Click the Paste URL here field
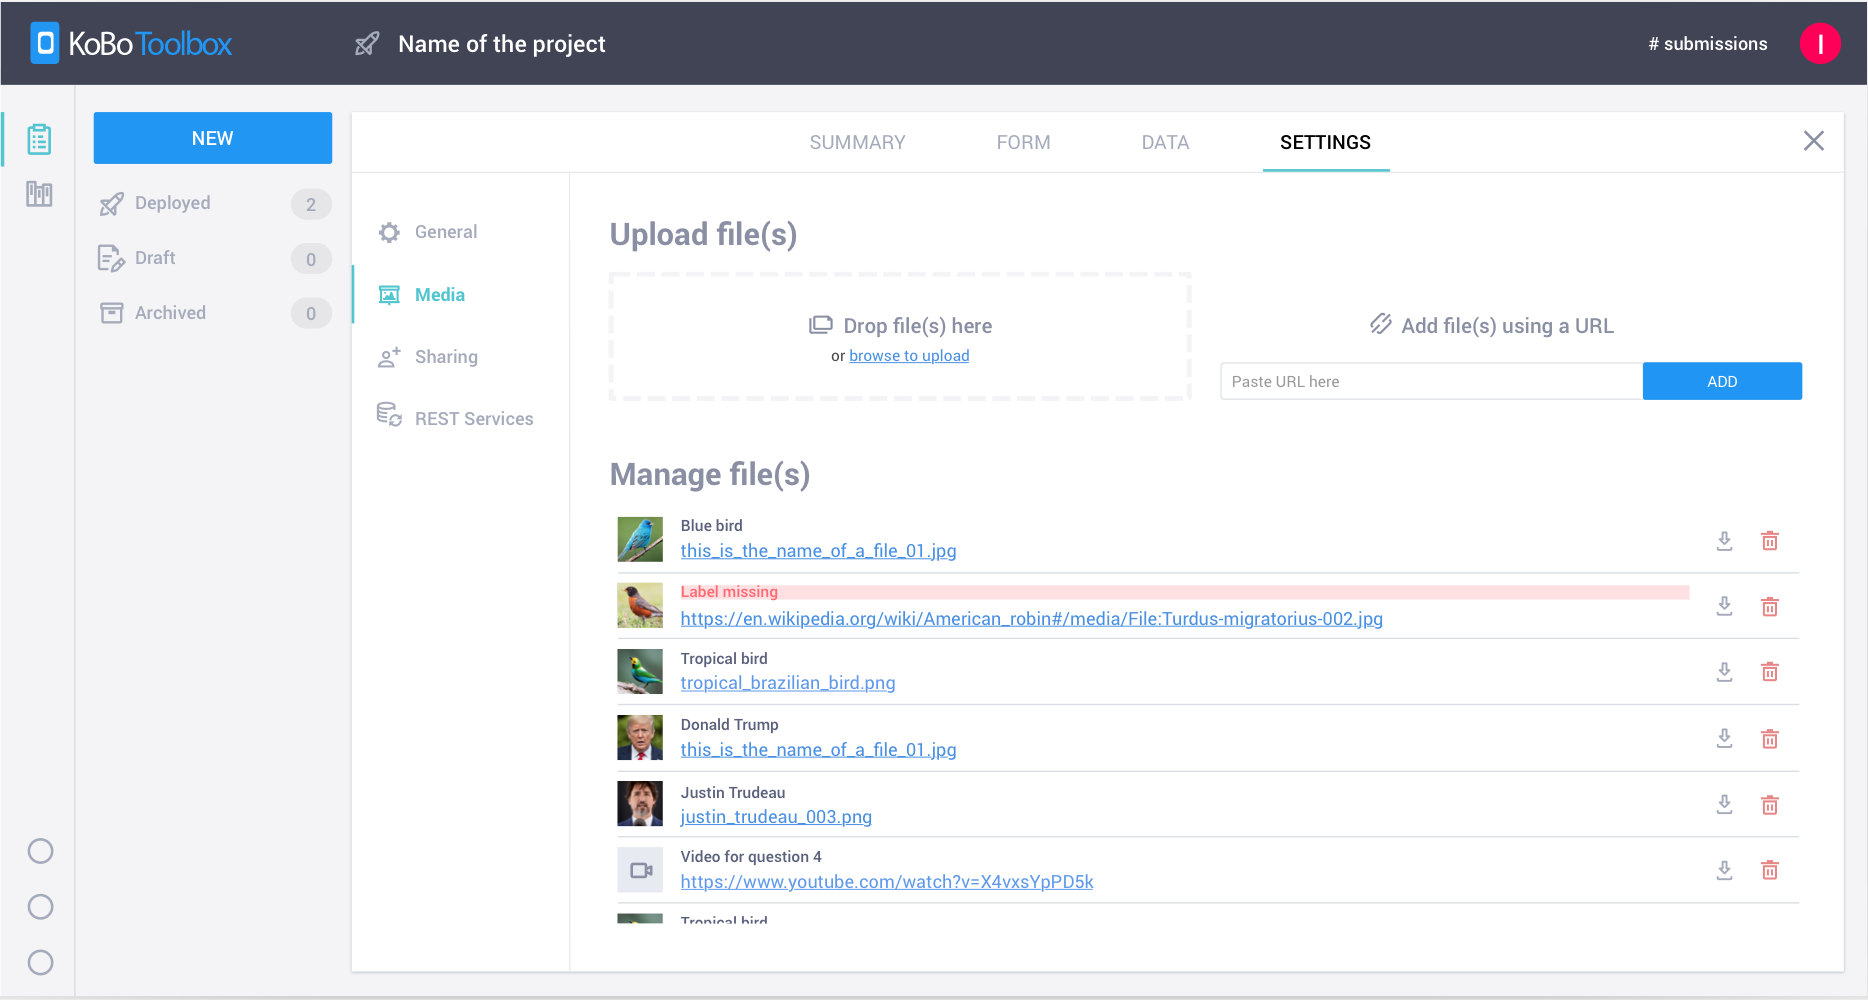This screenshot has height=1000, width=1868. (1430, 381)
